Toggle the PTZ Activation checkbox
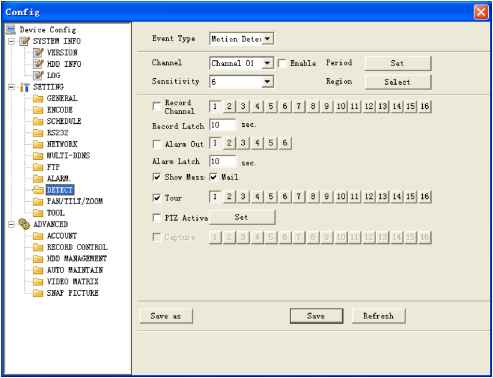This screenshot has width=493, height=378. click(x=156, y=218)
